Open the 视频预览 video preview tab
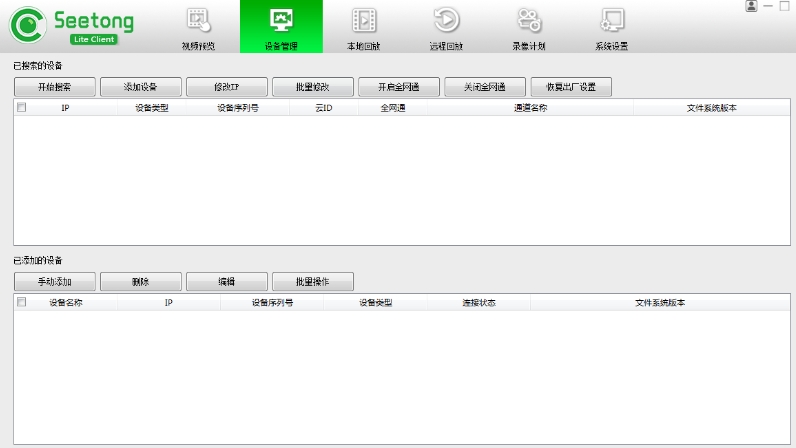Viewport: 796px width, 448px height. tap(198, 27)
